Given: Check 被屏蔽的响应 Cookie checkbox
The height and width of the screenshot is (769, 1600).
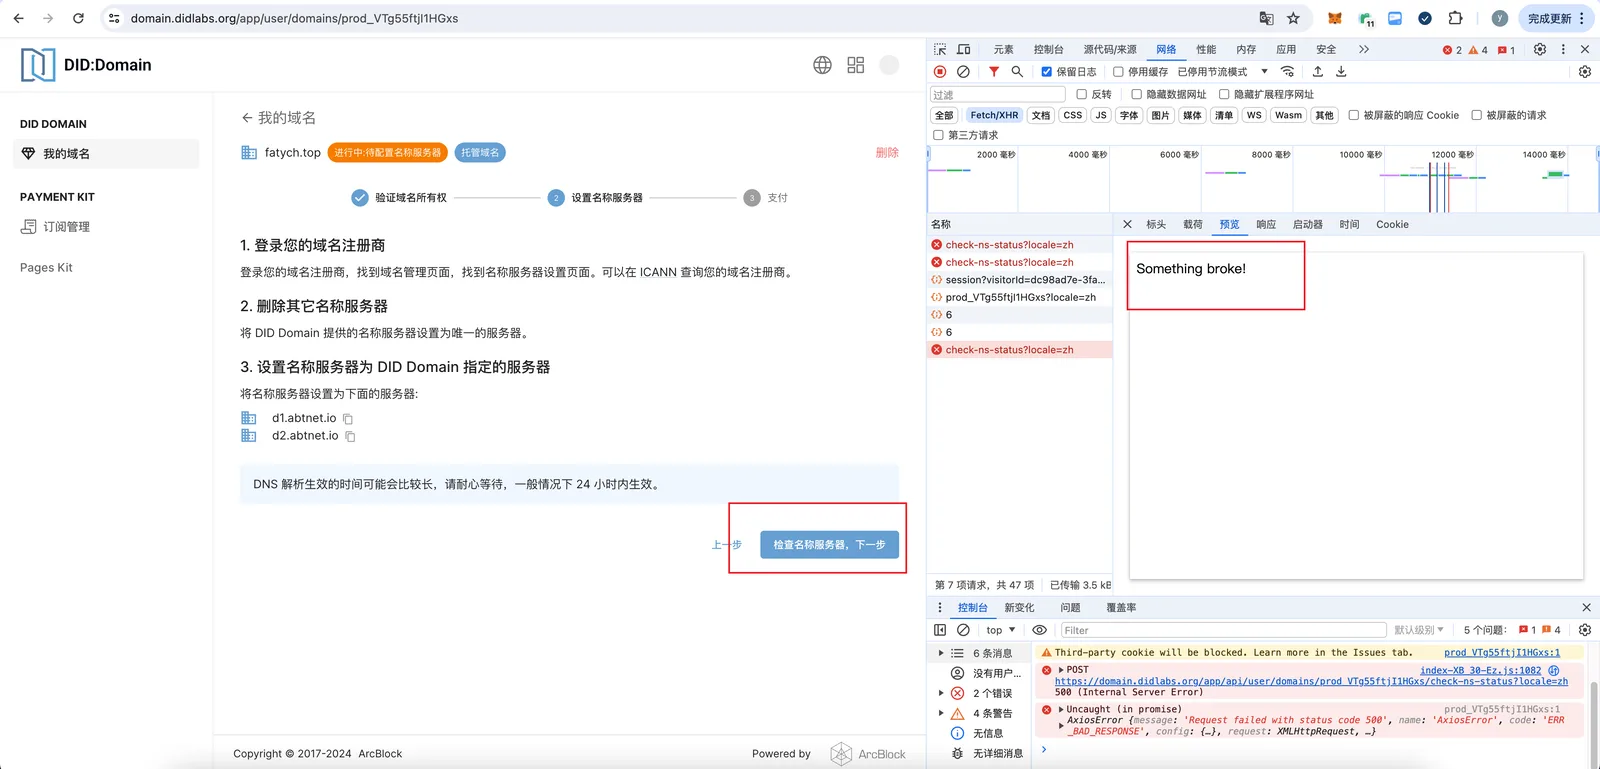Looking at the screenshot, I should 1353,115.
